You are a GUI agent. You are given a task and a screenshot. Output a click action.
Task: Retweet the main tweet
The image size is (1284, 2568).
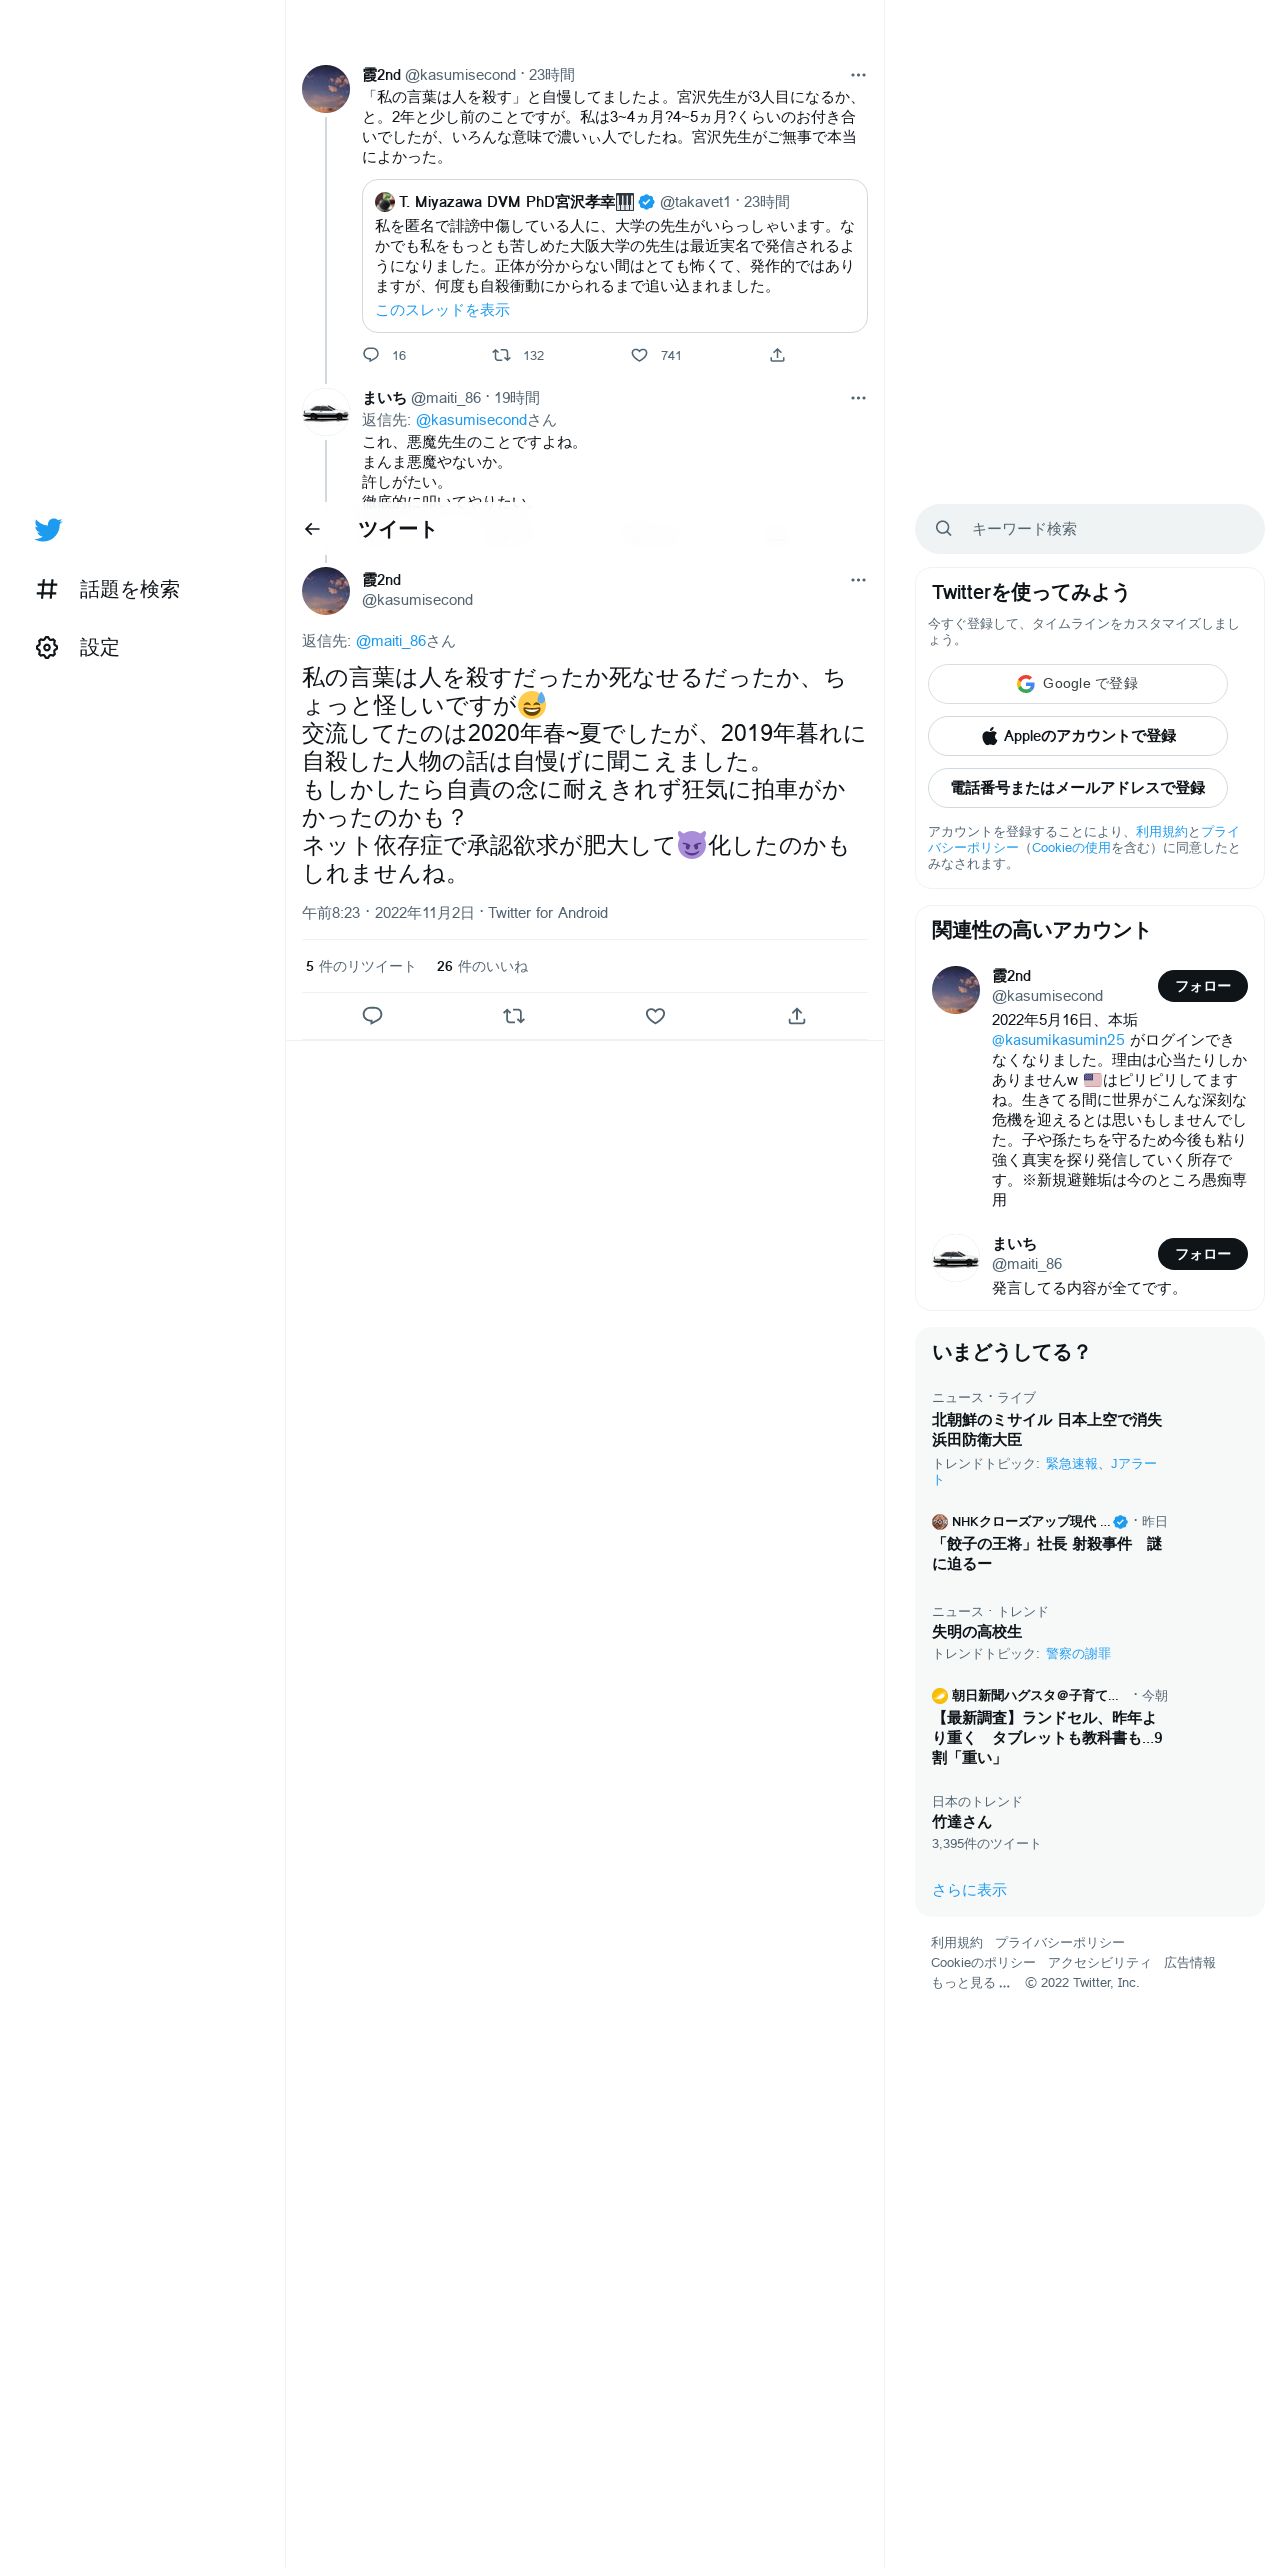pyautogui.click(x=514, y=1016)
